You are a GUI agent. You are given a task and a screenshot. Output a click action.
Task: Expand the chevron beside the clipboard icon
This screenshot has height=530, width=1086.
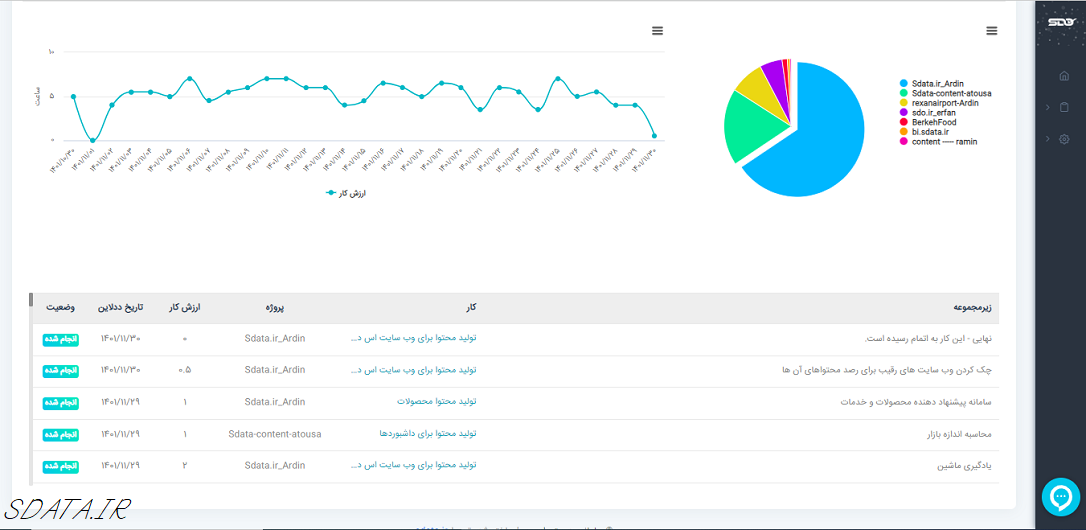point(1046,107)
